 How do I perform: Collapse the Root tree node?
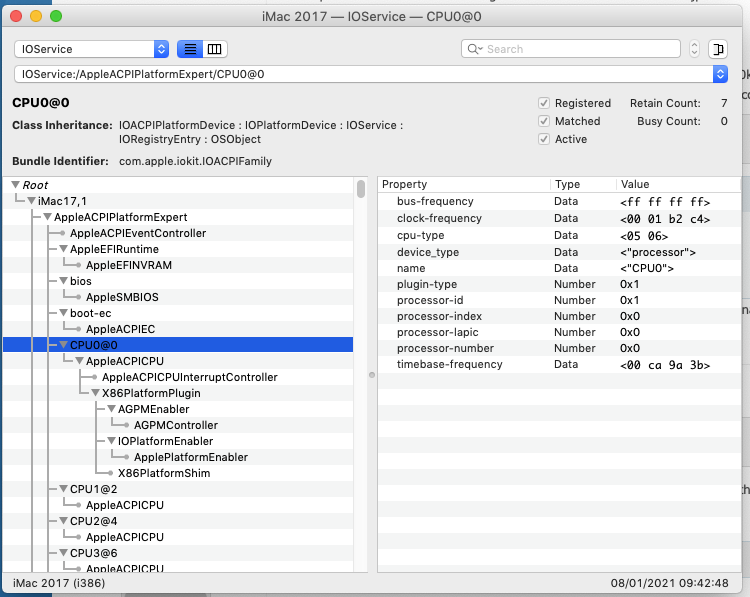15,185
